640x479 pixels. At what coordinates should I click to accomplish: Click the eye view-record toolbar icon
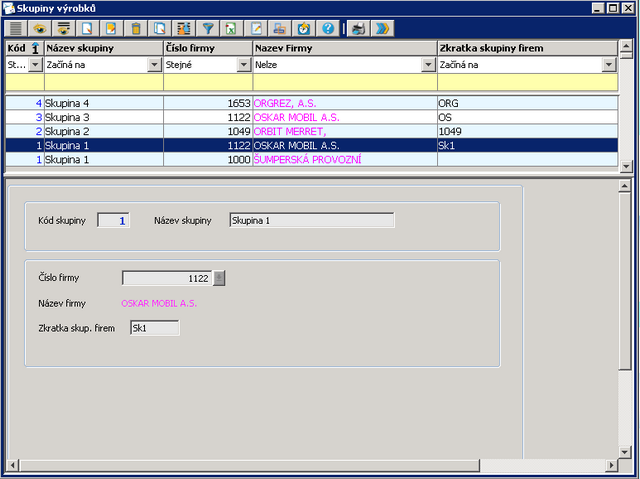(x=40, y=28)
